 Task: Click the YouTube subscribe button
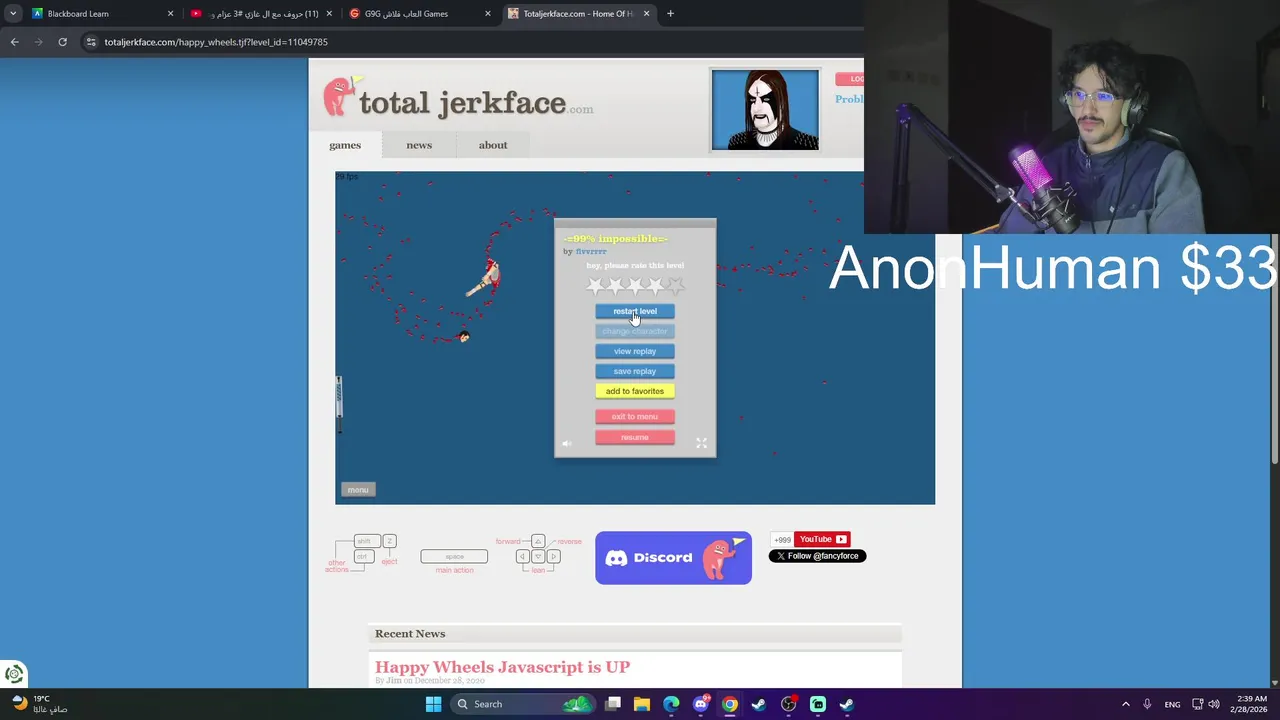(821, 539)
